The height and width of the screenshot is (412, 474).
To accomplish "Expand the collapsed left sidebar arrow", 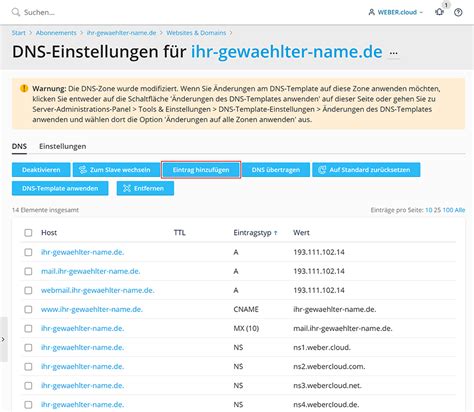I will click(x=3, y=339).
